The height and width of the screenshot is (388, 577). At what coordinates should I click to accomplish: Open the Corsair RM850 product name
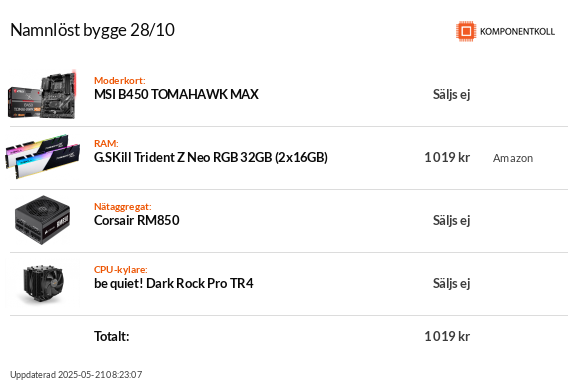click(x=137, y=220)
